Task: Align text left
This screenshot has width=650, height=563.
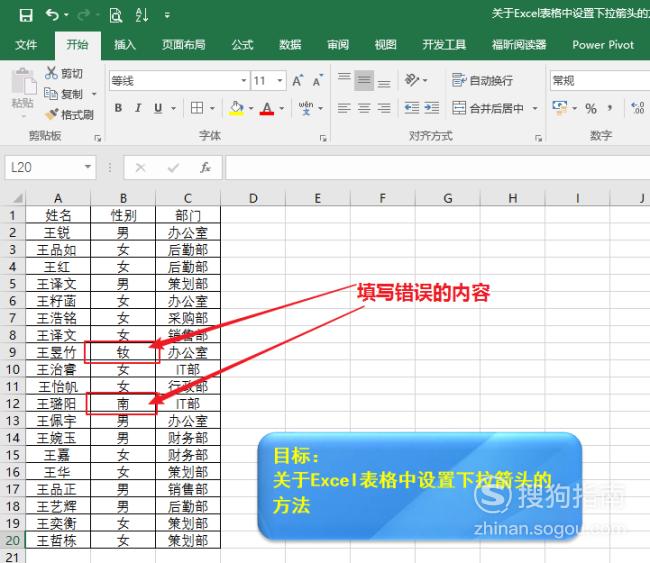Action: [x=344, y=108]
